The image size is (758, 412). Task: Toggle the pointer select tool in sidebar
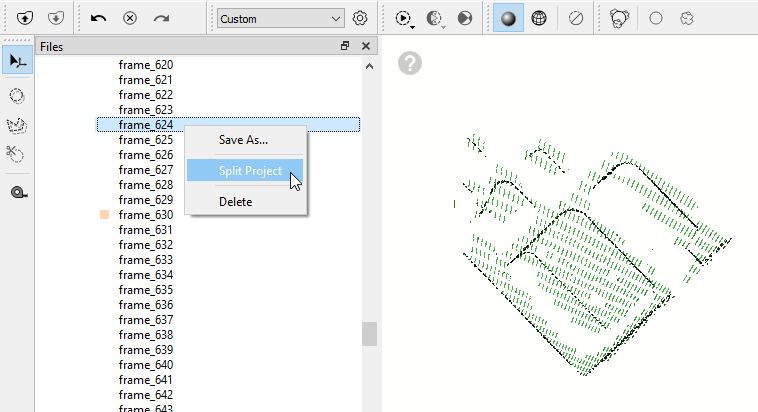17,60
